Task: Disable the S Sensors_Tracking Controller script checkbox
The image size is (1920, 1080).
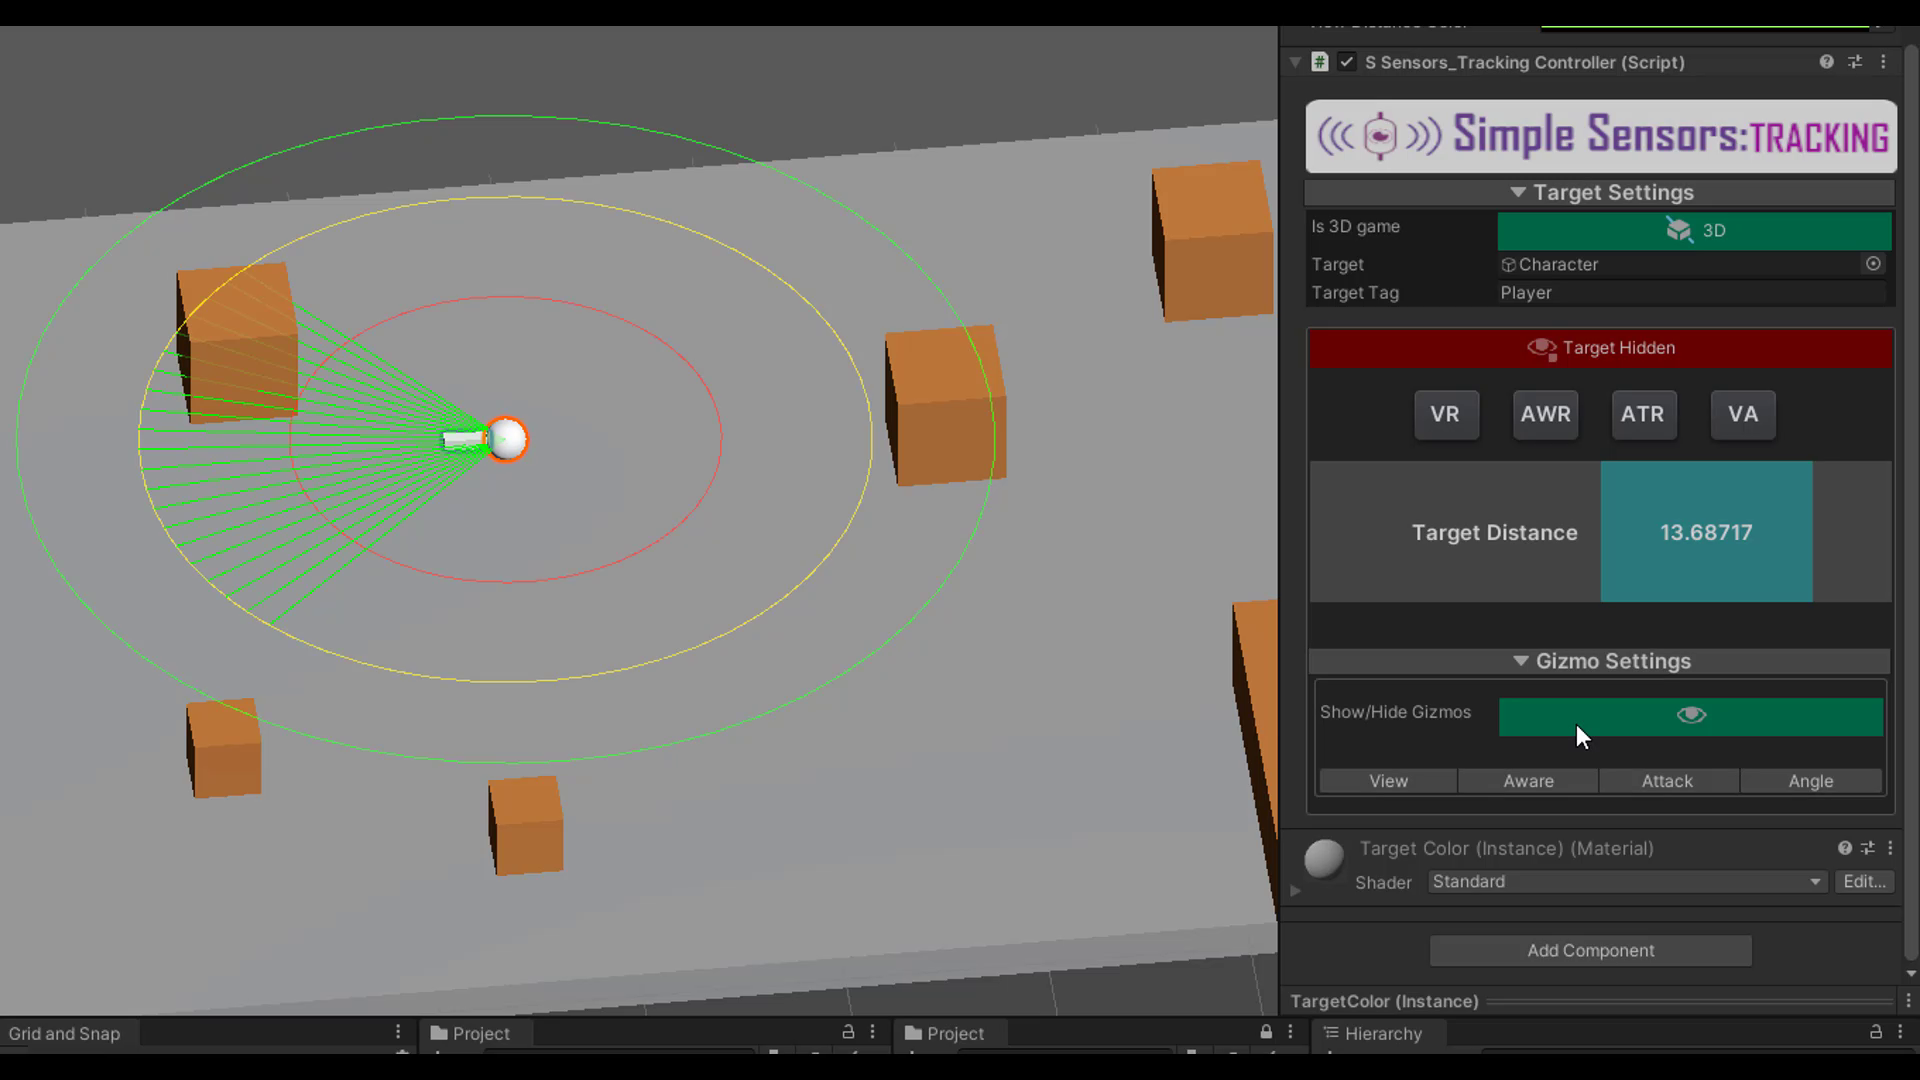Action: [1347, 62]
